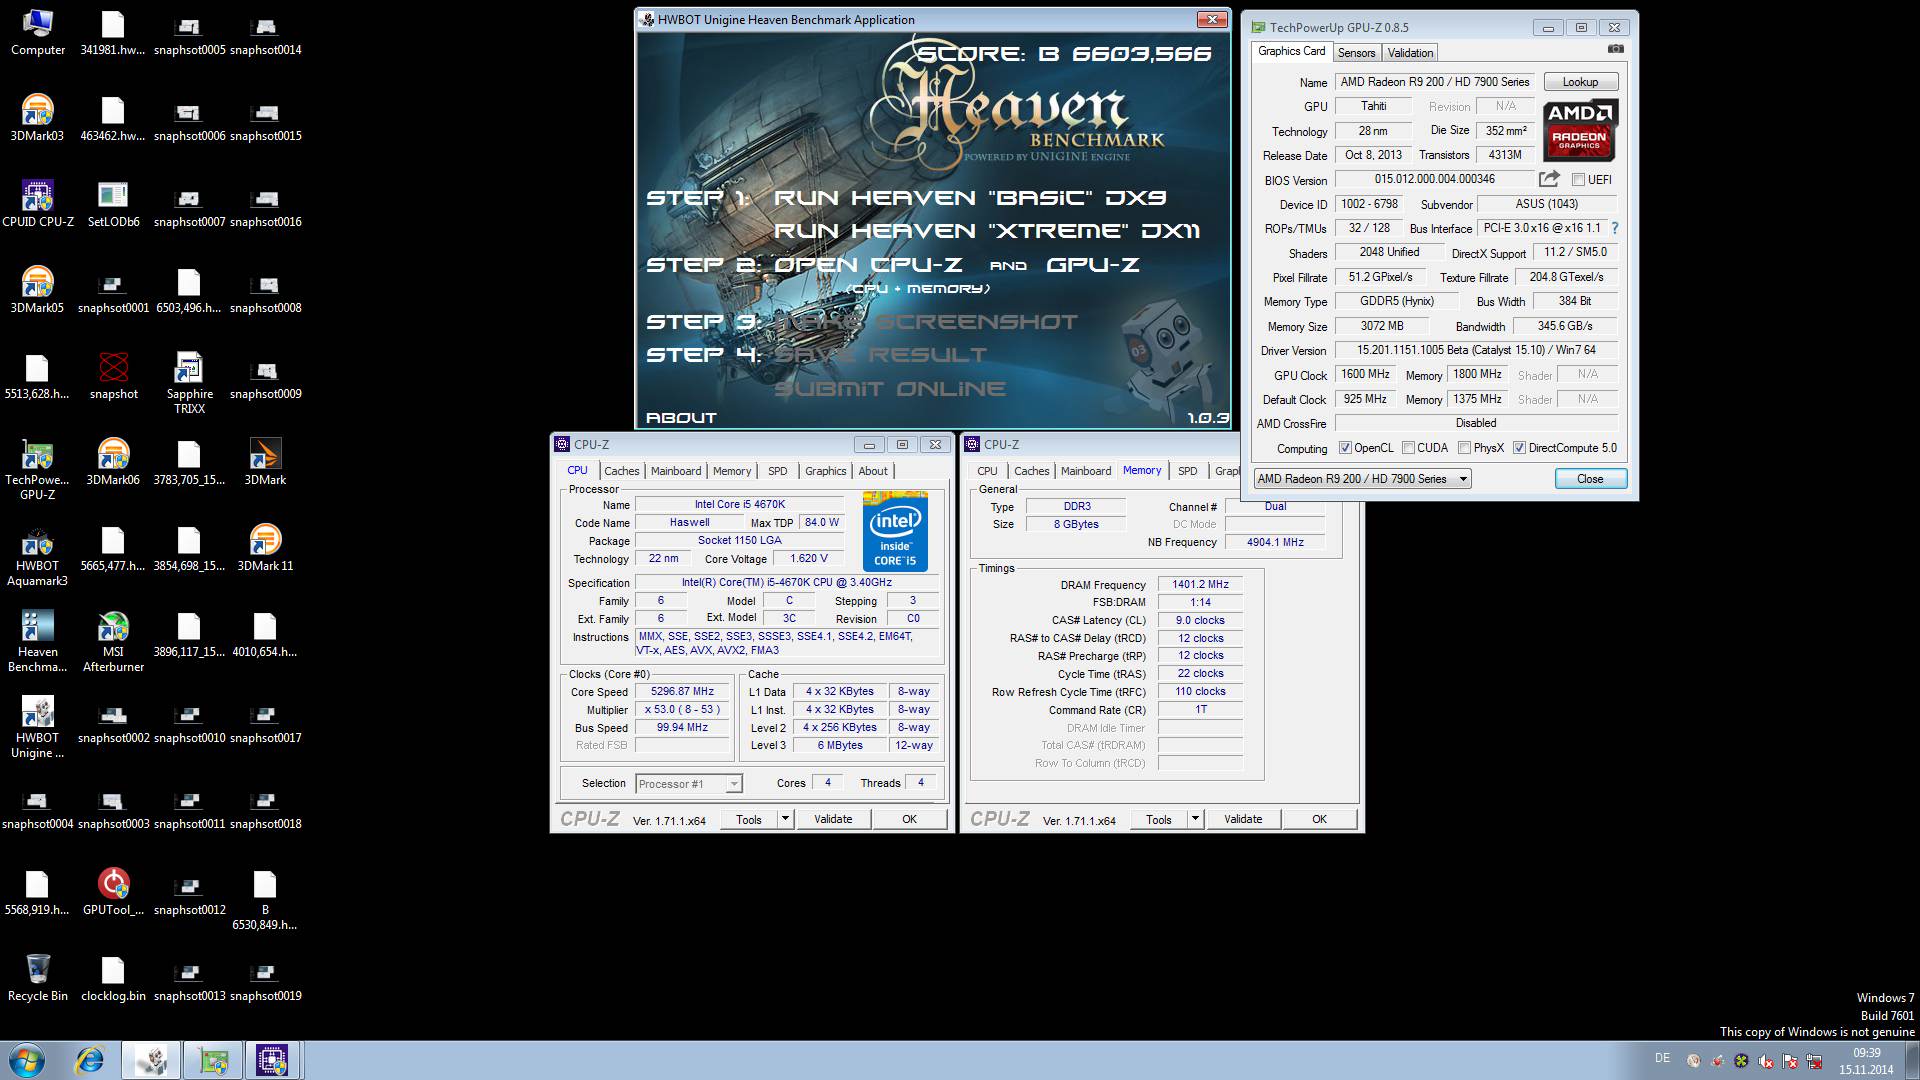Click the Close button in GPU-Z

(1590, 479)
